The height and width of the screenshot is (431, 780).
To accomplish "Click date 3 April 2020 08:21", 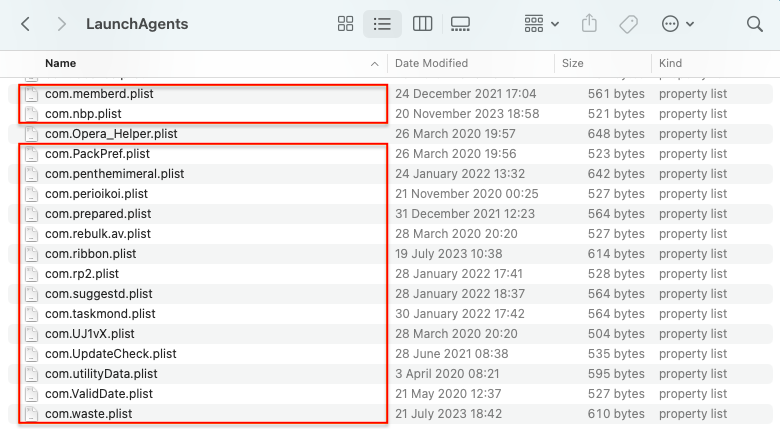I will [447, 373].
